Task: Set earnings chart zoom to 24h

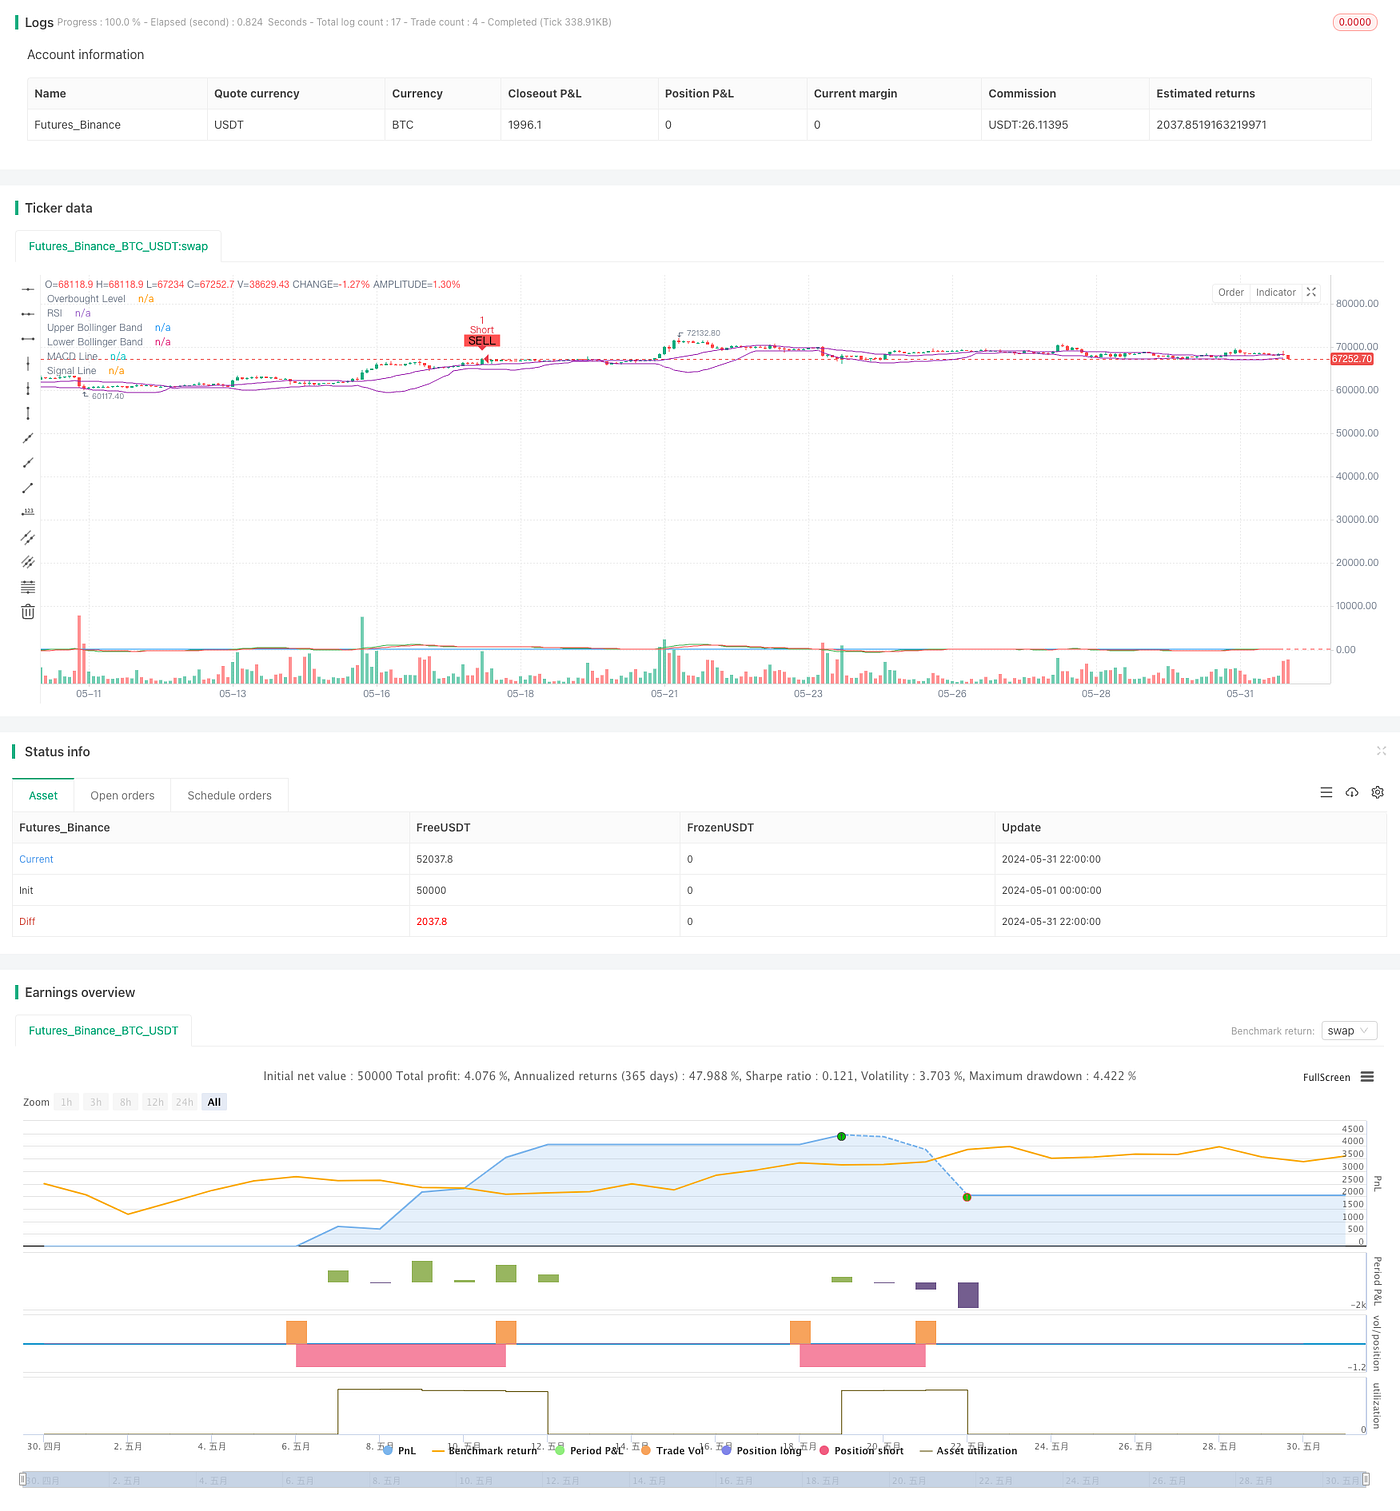Action: pyautogui.click(x=184, y=1101)
